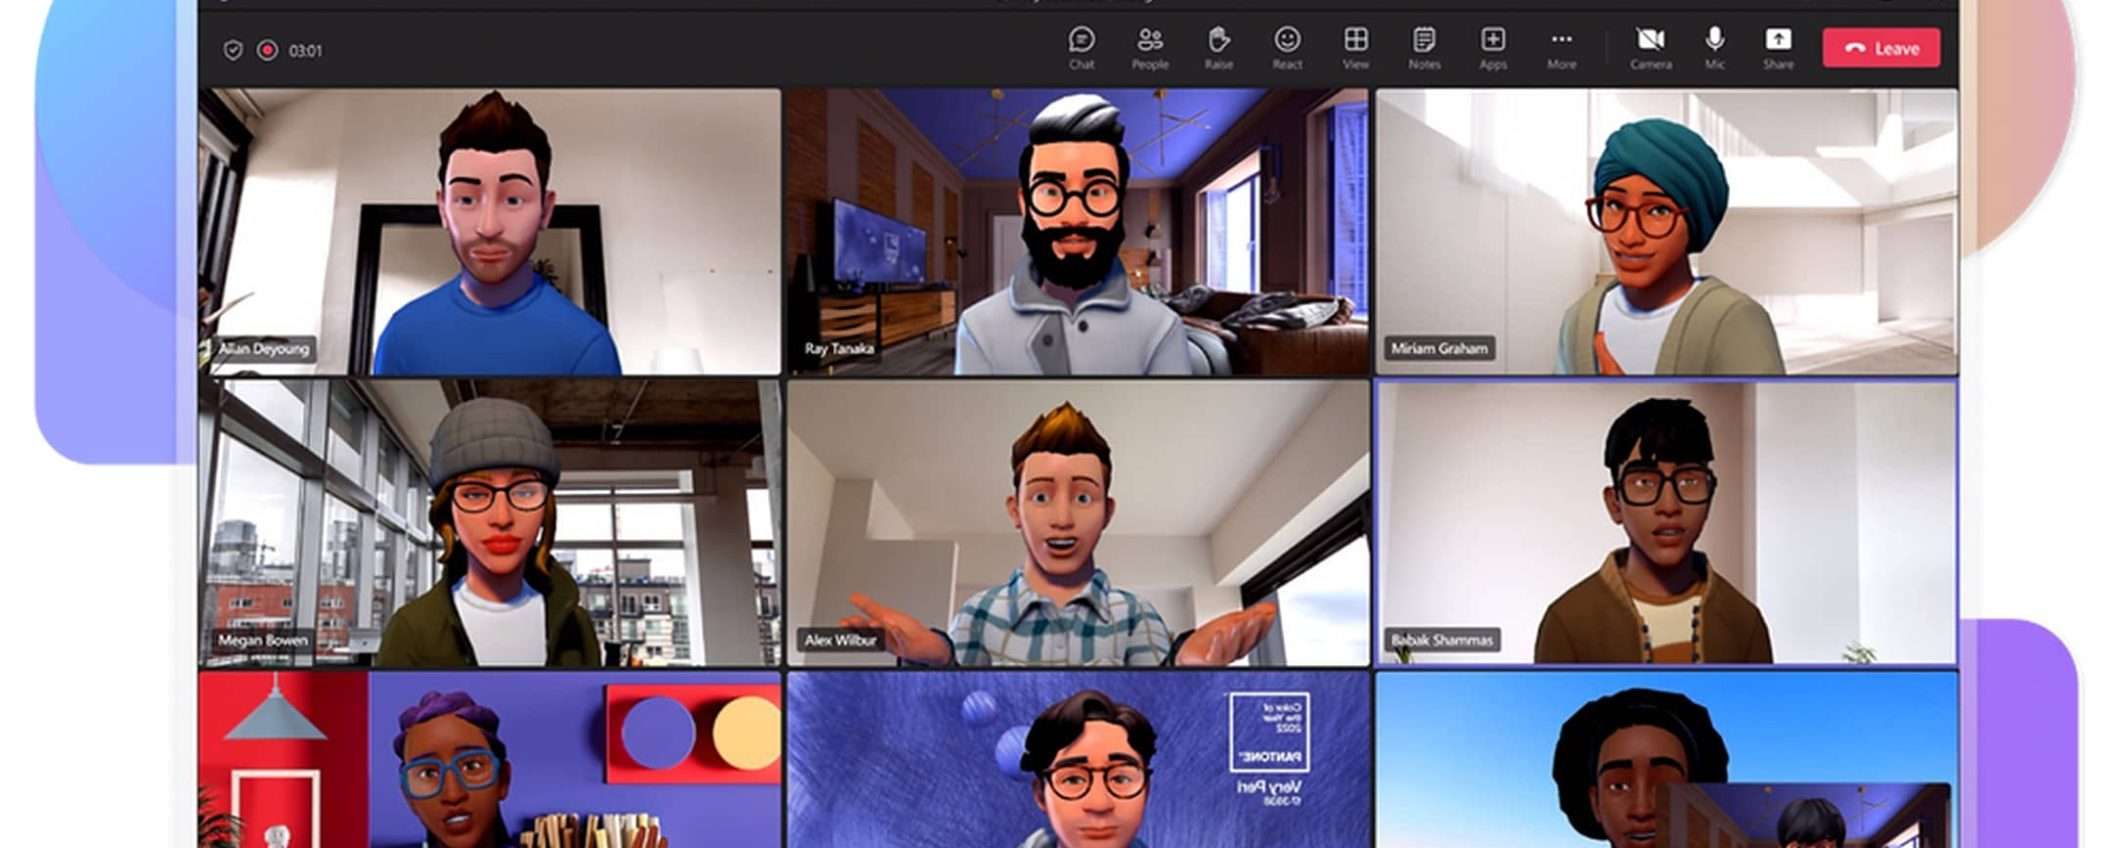Select Megan Bowen's video tile
Viewport: 2120px width, 848px height.
click(x=489, y=523)
